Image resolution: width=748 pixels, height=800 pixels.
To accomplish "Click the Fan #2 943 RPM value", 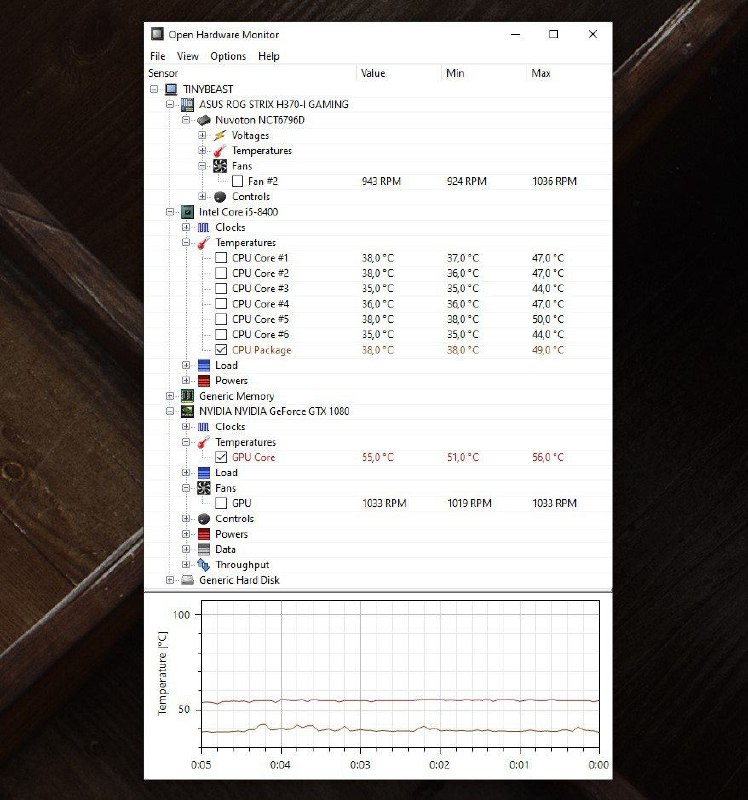I will 381,181.
